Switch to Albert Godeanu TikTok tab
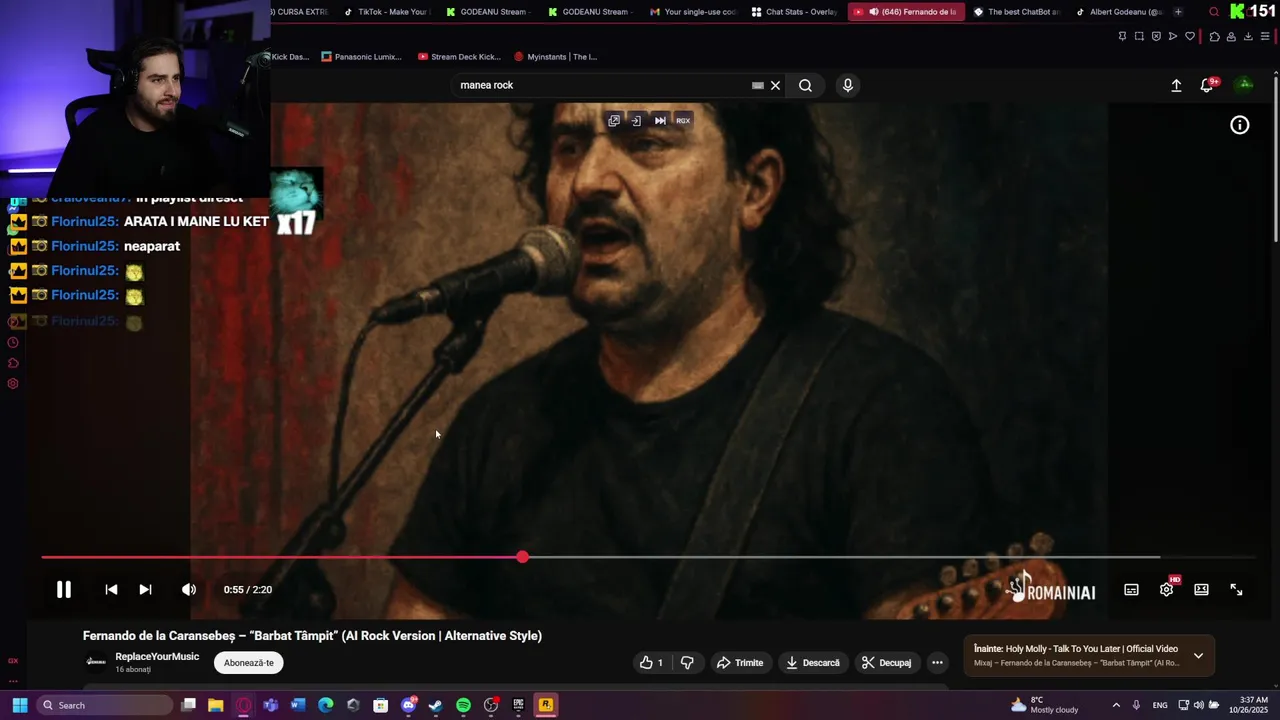This screenshot has height=720, width=1280. 1117,12
